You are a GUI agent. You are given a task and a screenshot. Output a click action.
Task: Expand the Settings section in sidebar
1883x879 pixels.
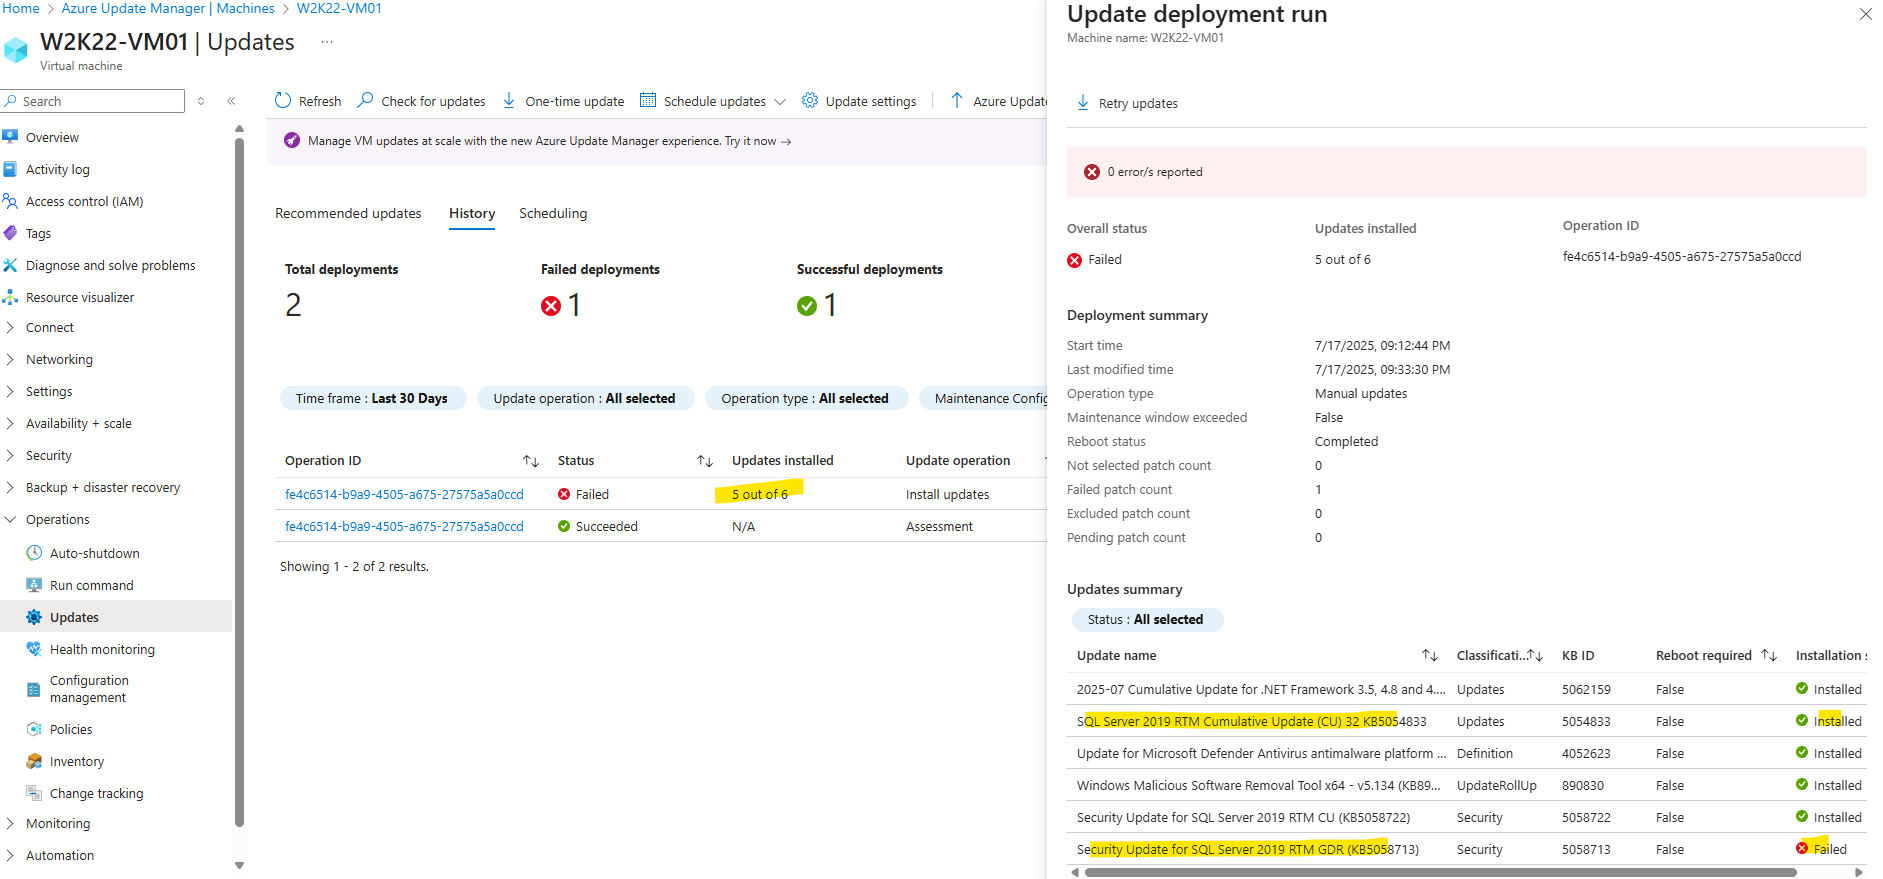coord(10,392)
